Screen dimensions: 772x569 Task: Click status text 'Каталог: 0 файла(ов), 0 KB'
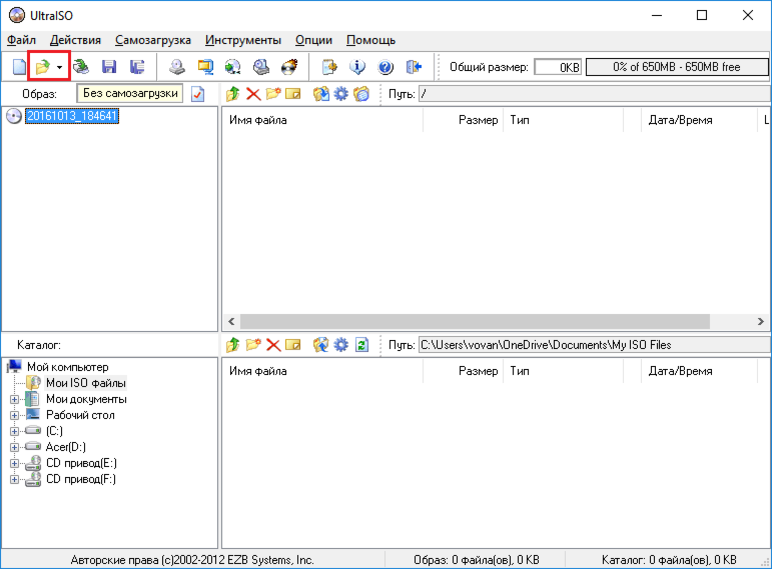669,560
